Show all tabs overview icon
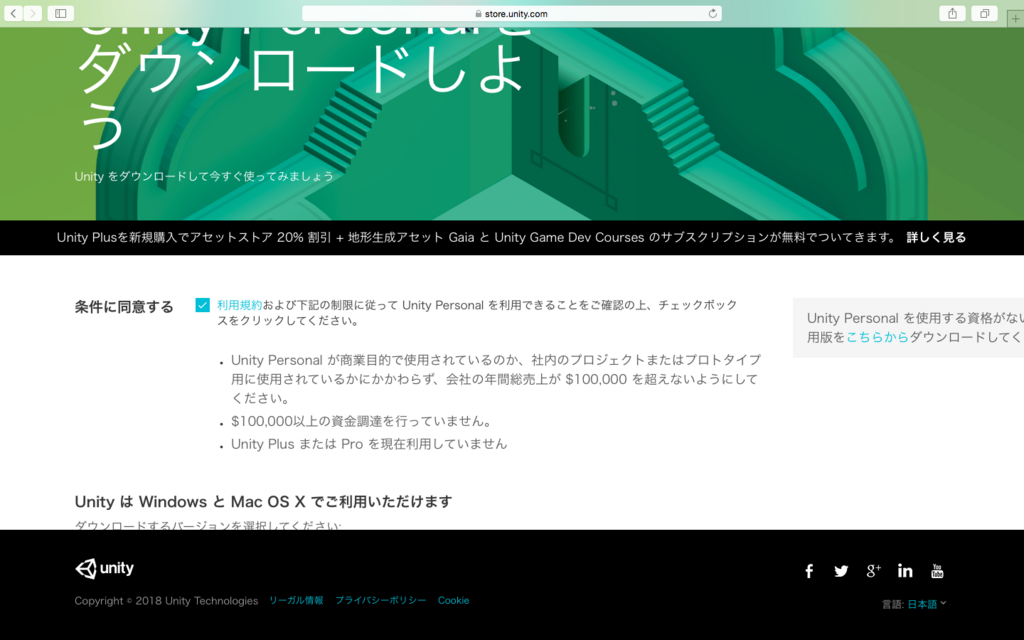This screenshot has height=640, width=1024. 984,13
